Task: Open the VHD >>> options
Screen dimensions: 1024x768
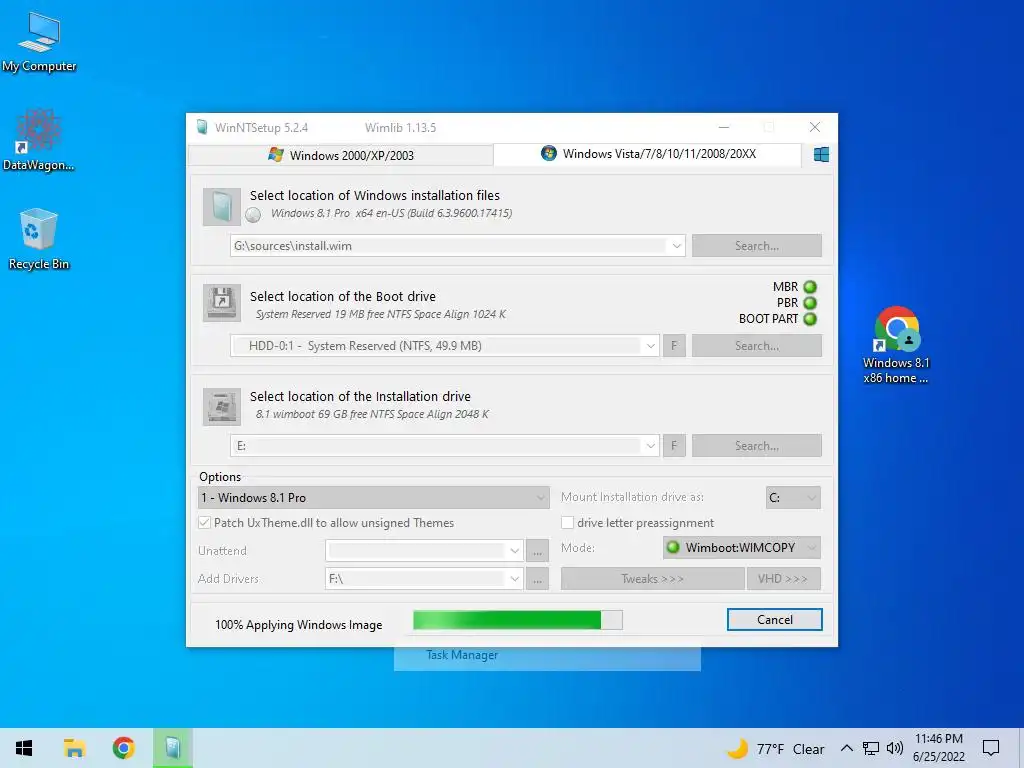Action: click(783, 579)
